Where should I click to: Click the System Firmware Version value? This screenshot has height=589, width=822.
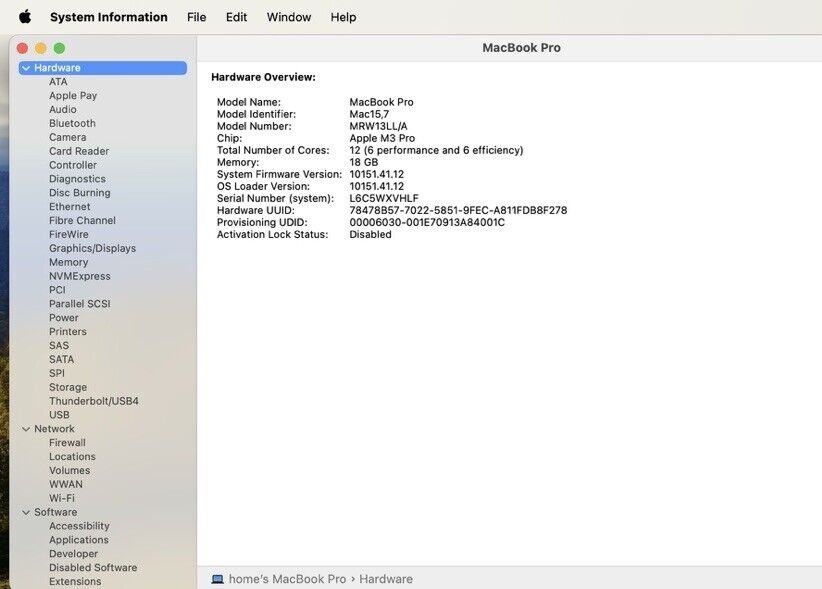pyautogui.click(x=376, y=174)
